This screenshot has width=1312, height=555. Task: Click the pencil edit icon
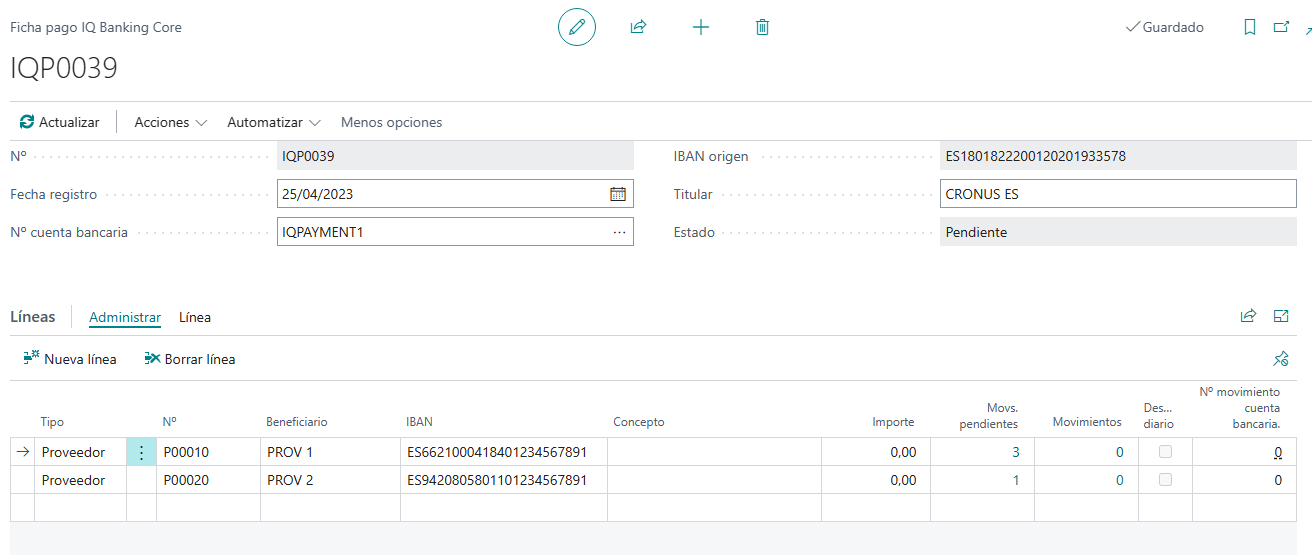click(576, 28)
